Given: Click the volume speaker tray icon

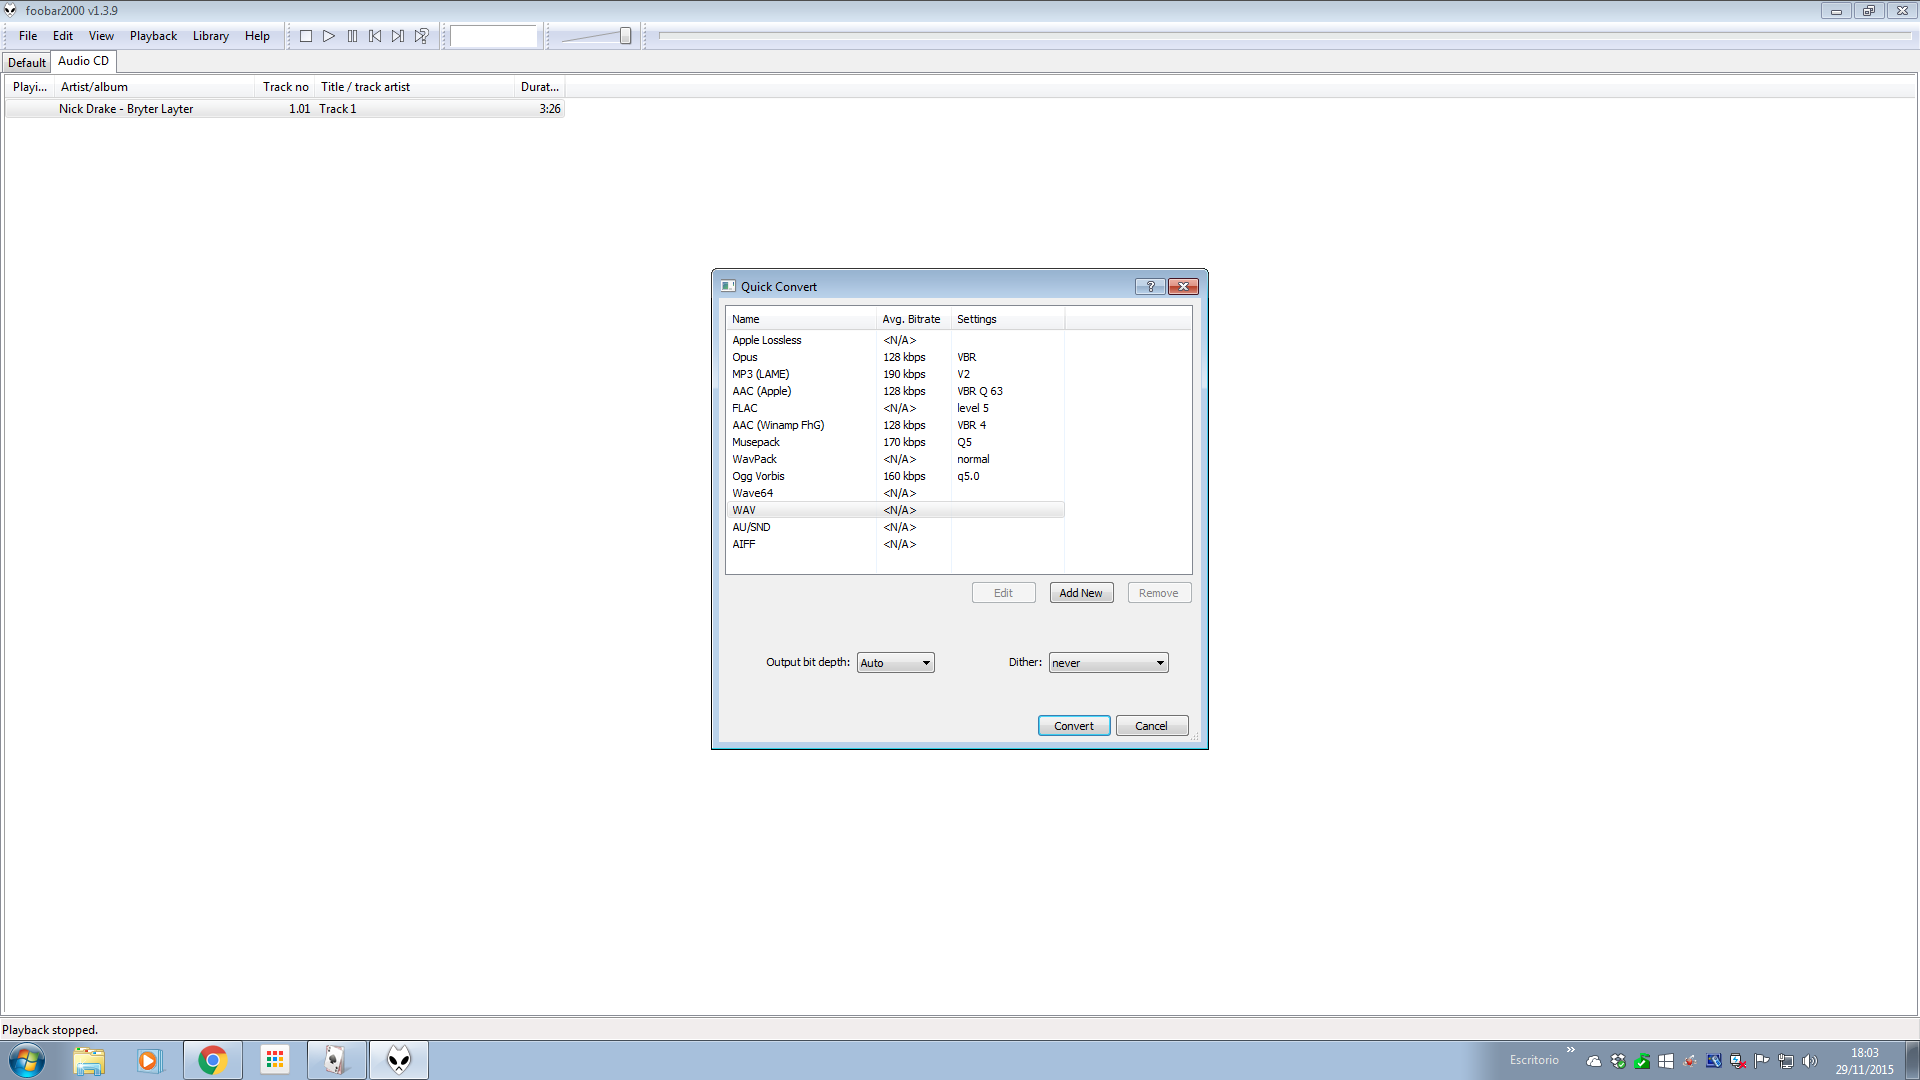Looking at the screenshot, I should coord(1810,1061).
